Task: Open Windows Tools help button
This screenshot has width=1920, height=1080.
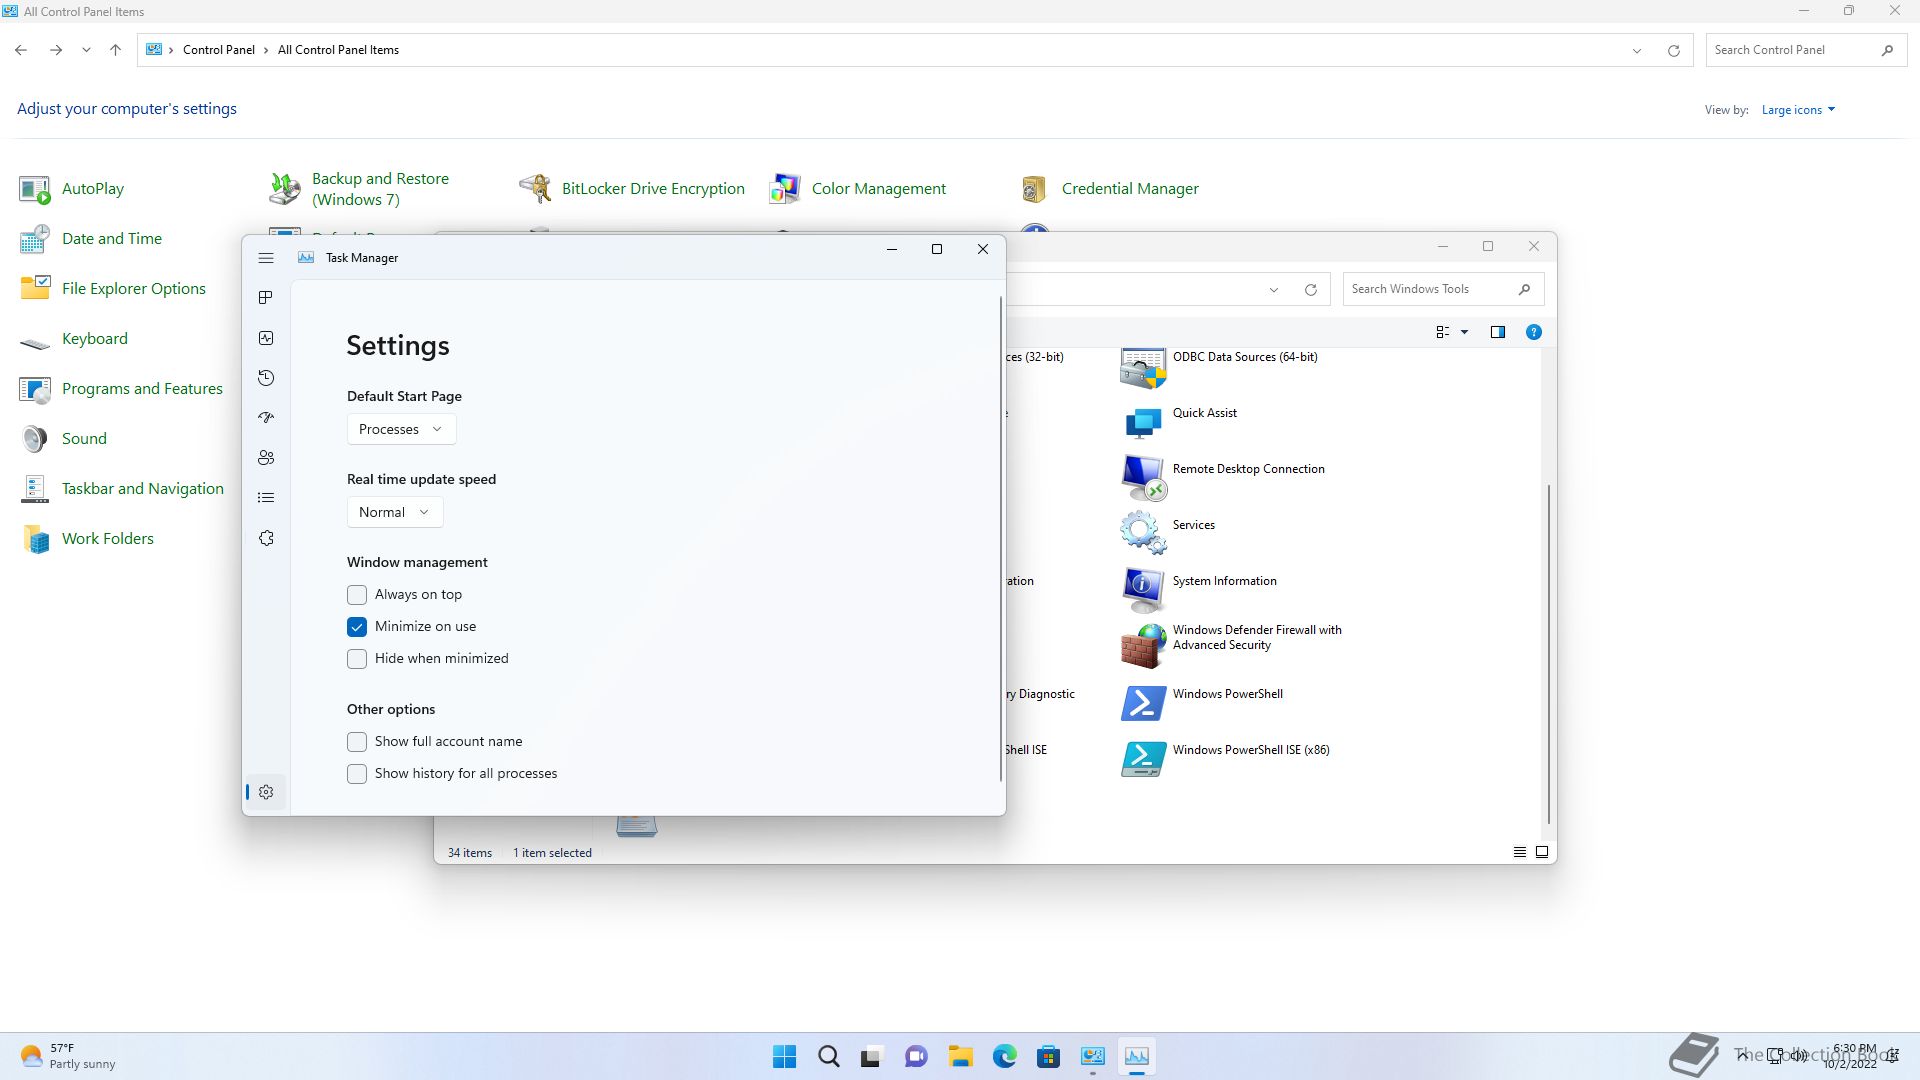Action: pyautogui.click(x=1534, y=332)
